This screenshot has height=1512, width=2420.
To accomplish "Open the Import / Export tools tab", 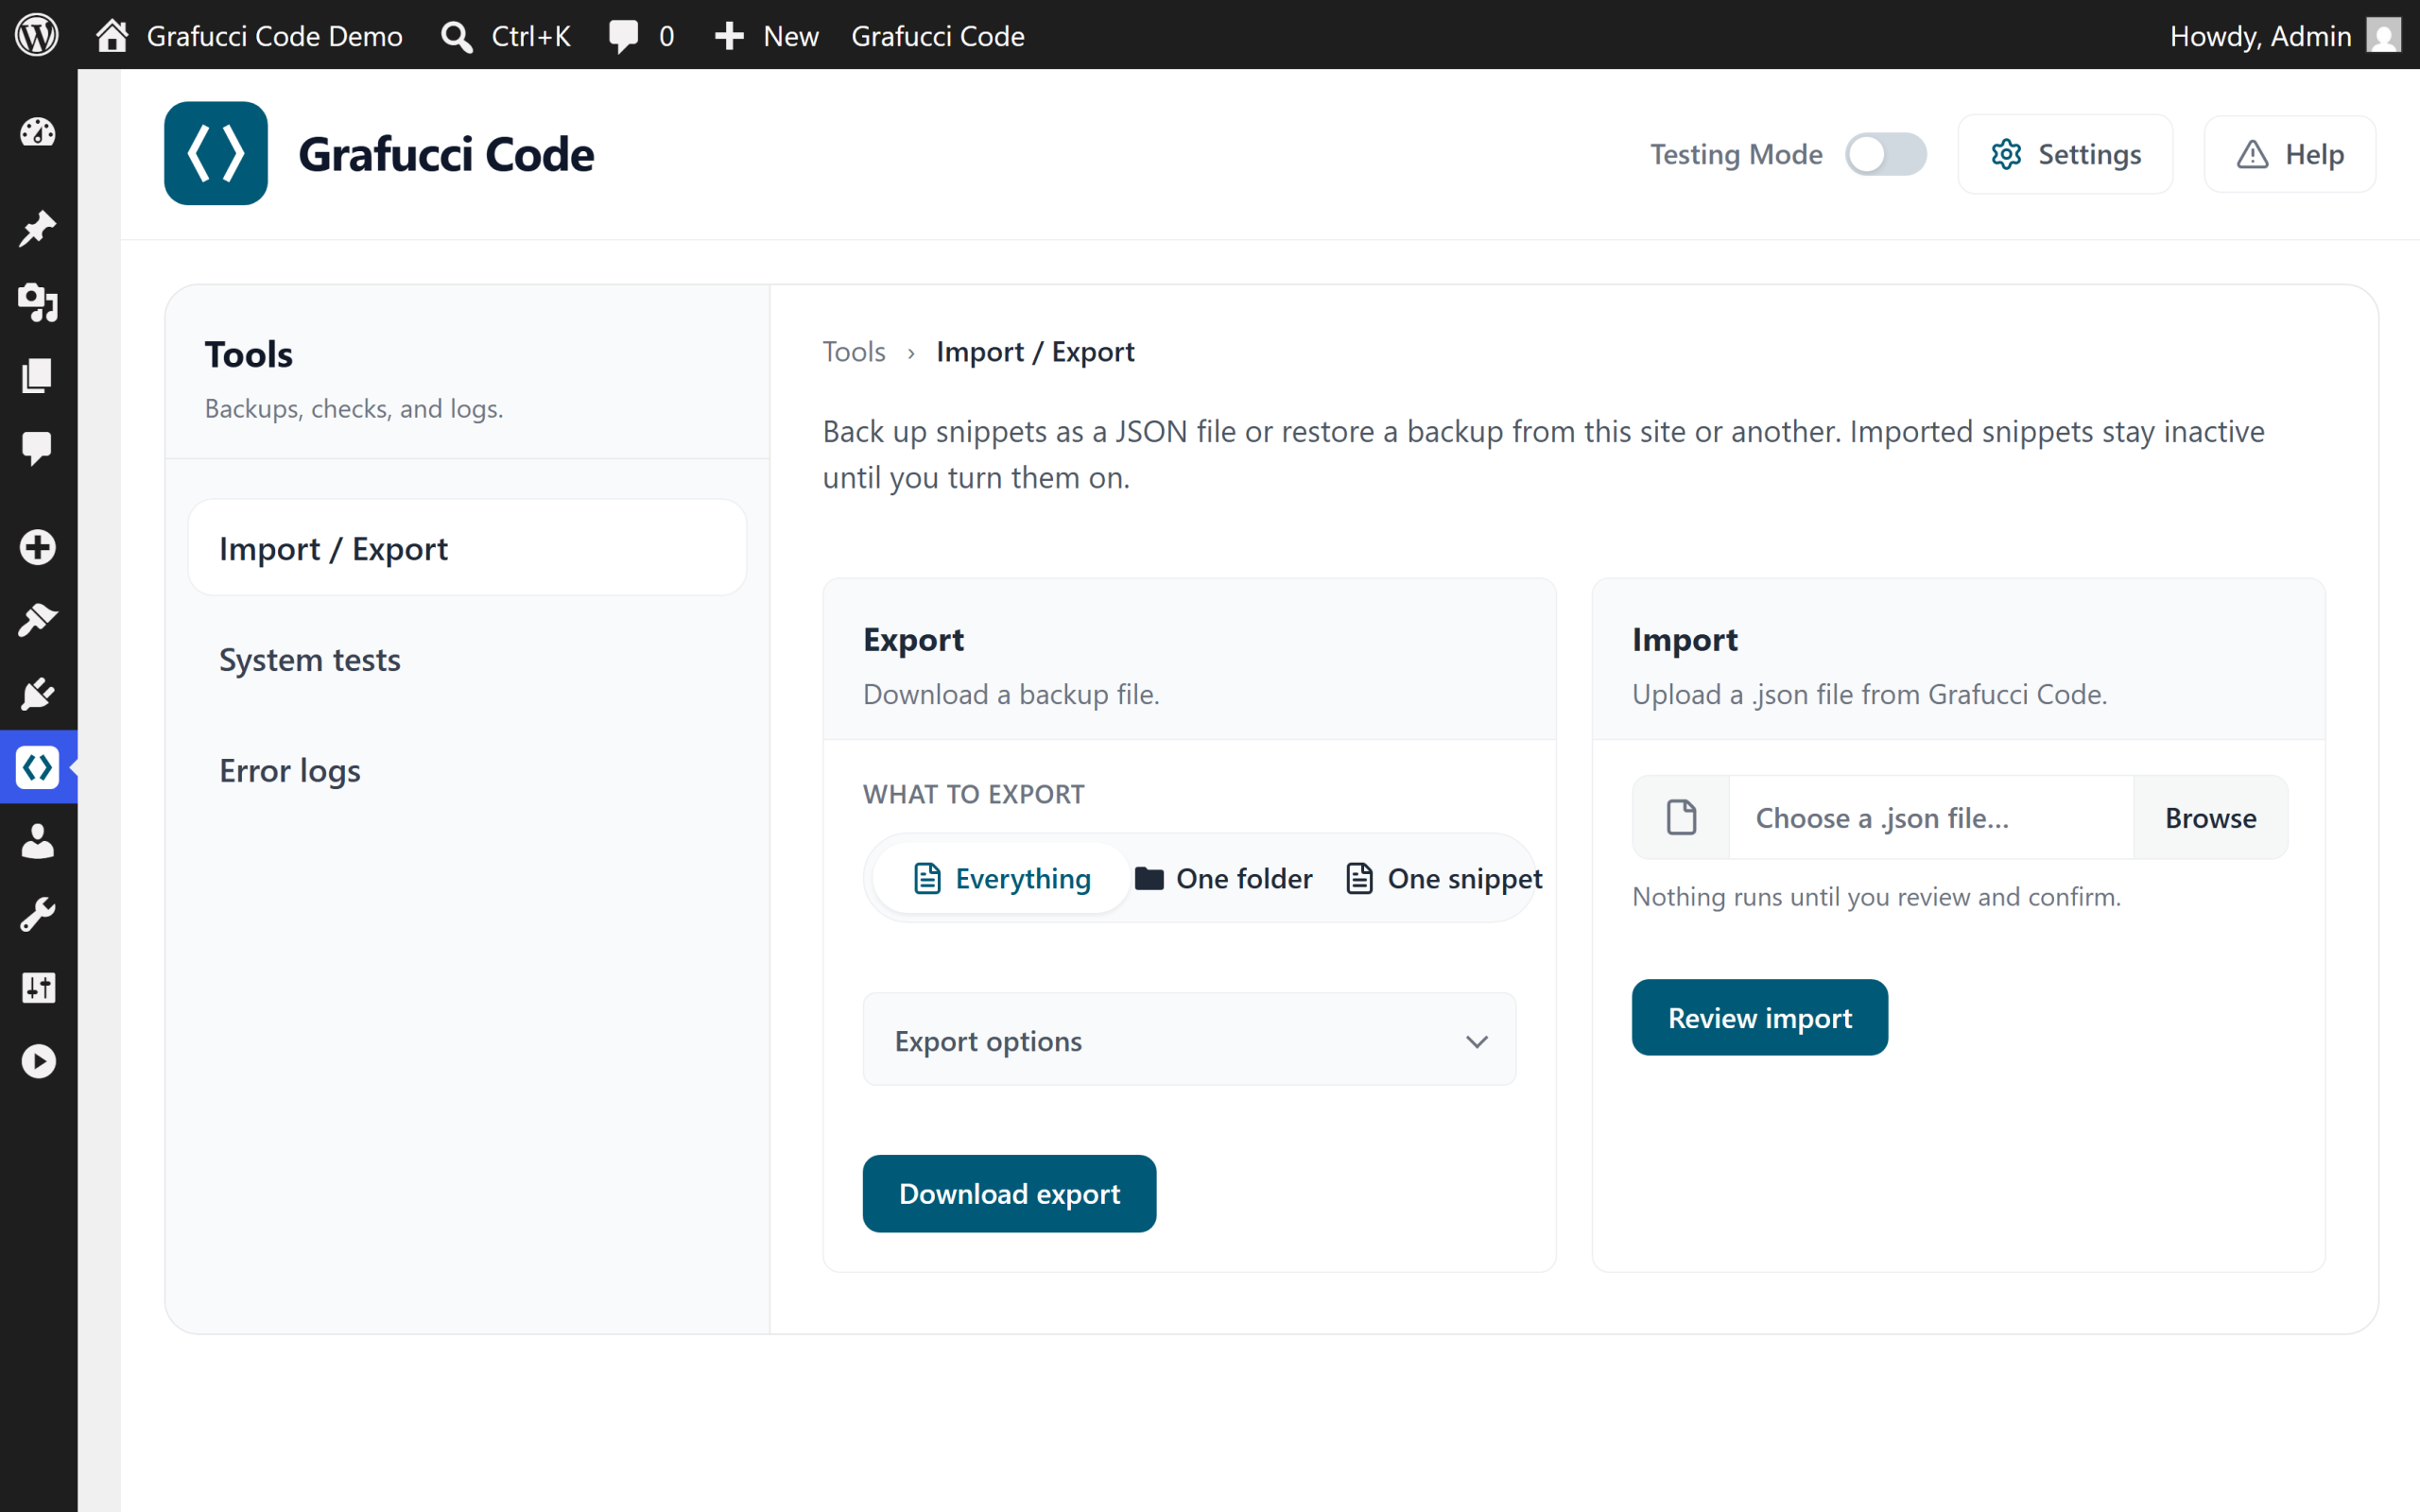I will pyautogui.click(x=467, y=548).
